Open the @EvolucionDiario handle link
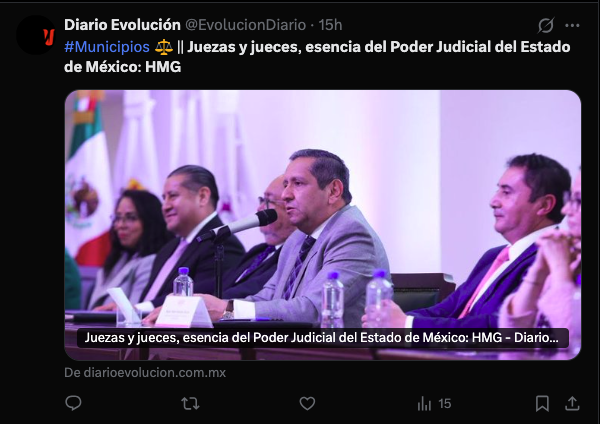This screenshot has width=600, height=424. 246,25
